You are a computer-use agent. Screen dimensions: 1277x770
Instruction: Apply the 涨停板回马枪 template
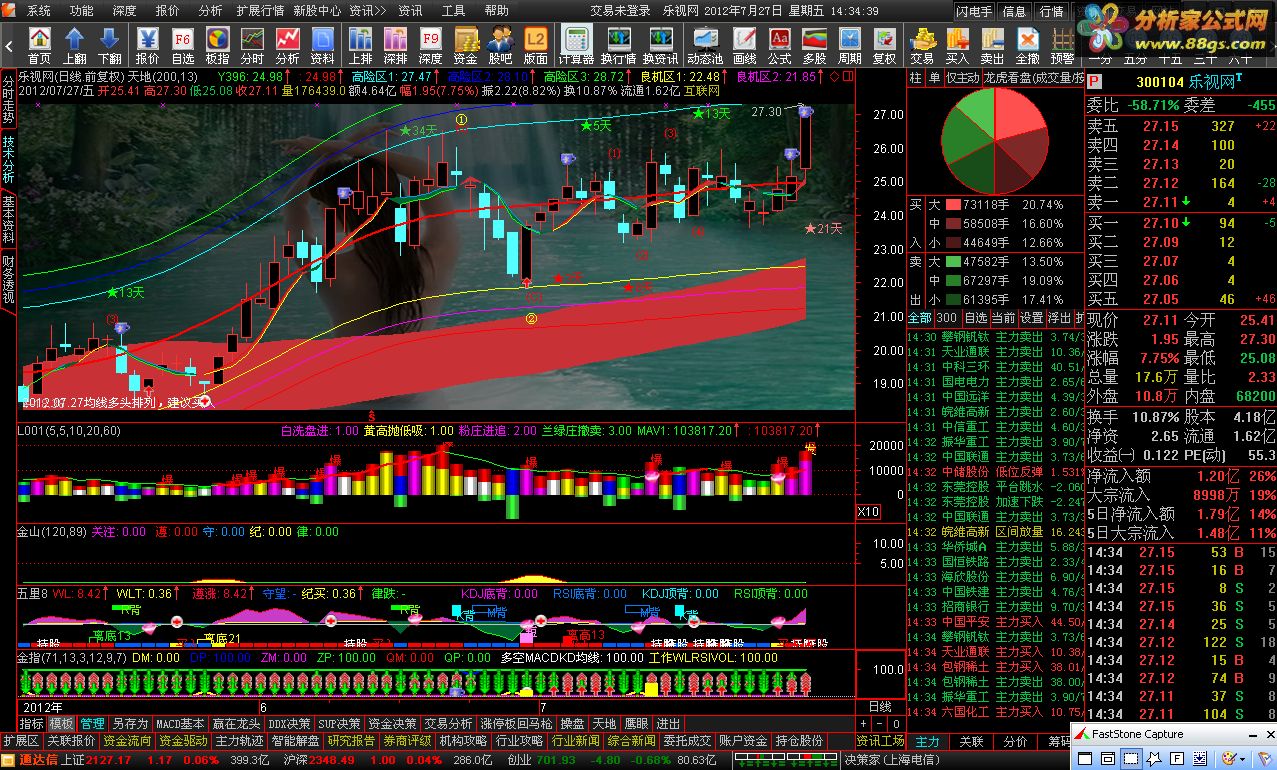point(517,723)
